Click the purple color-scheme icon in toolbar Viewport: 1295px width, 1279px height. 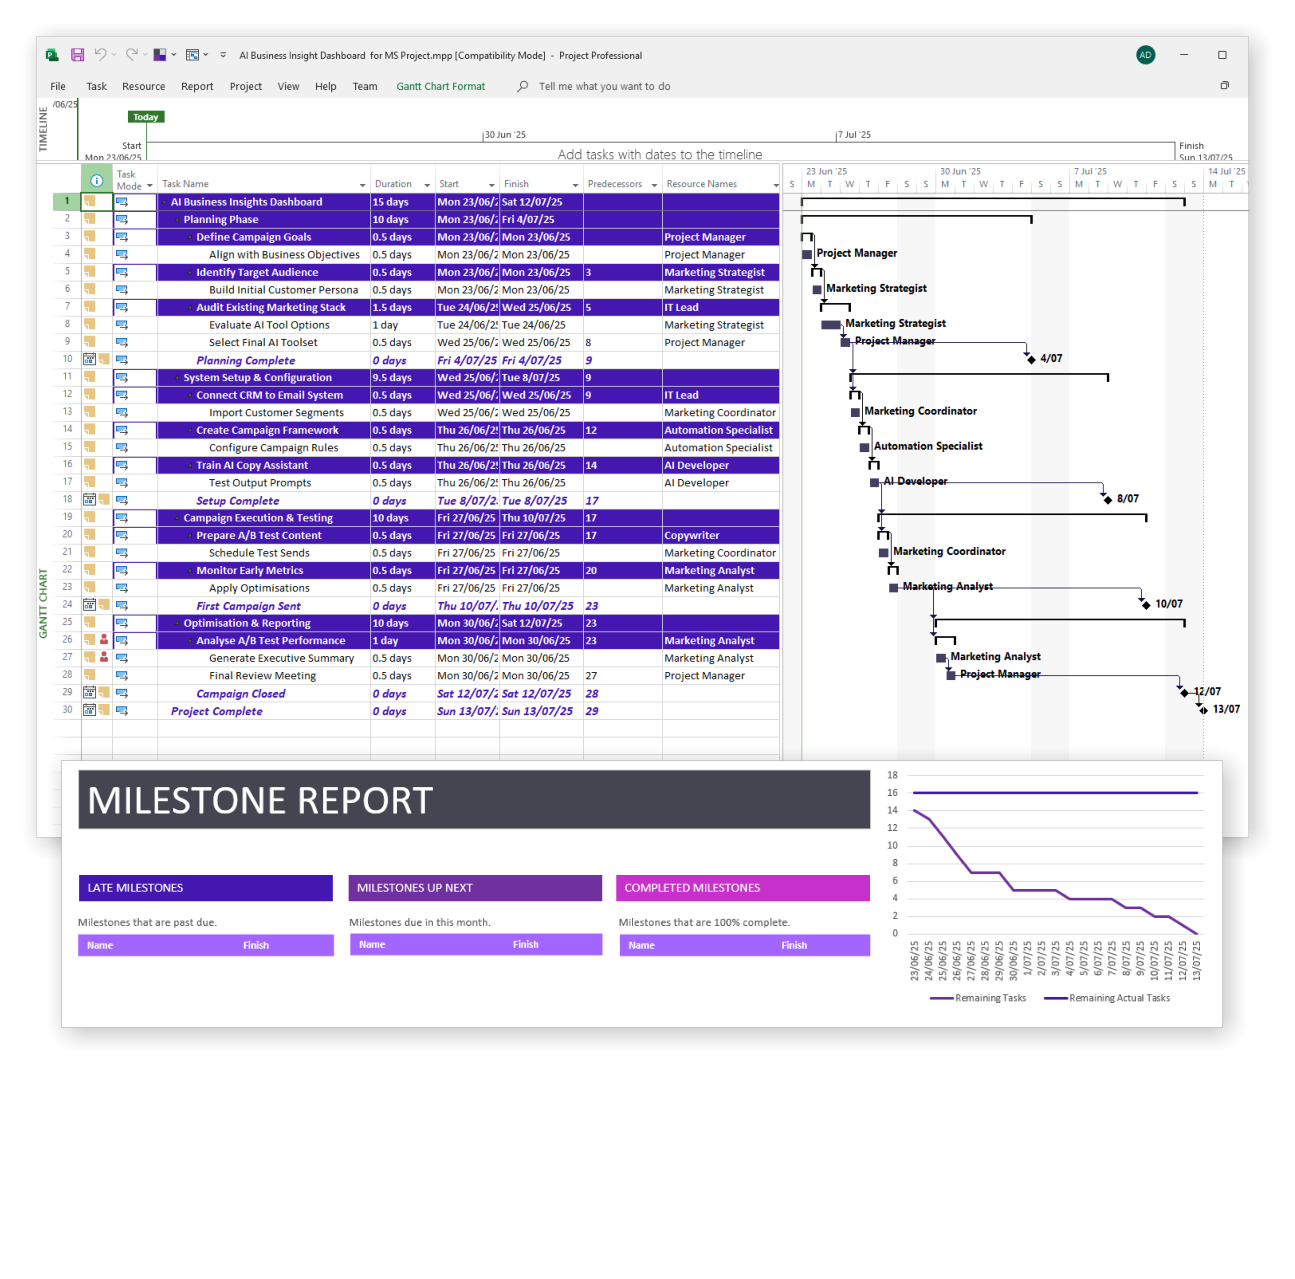[x=159, y=55]
